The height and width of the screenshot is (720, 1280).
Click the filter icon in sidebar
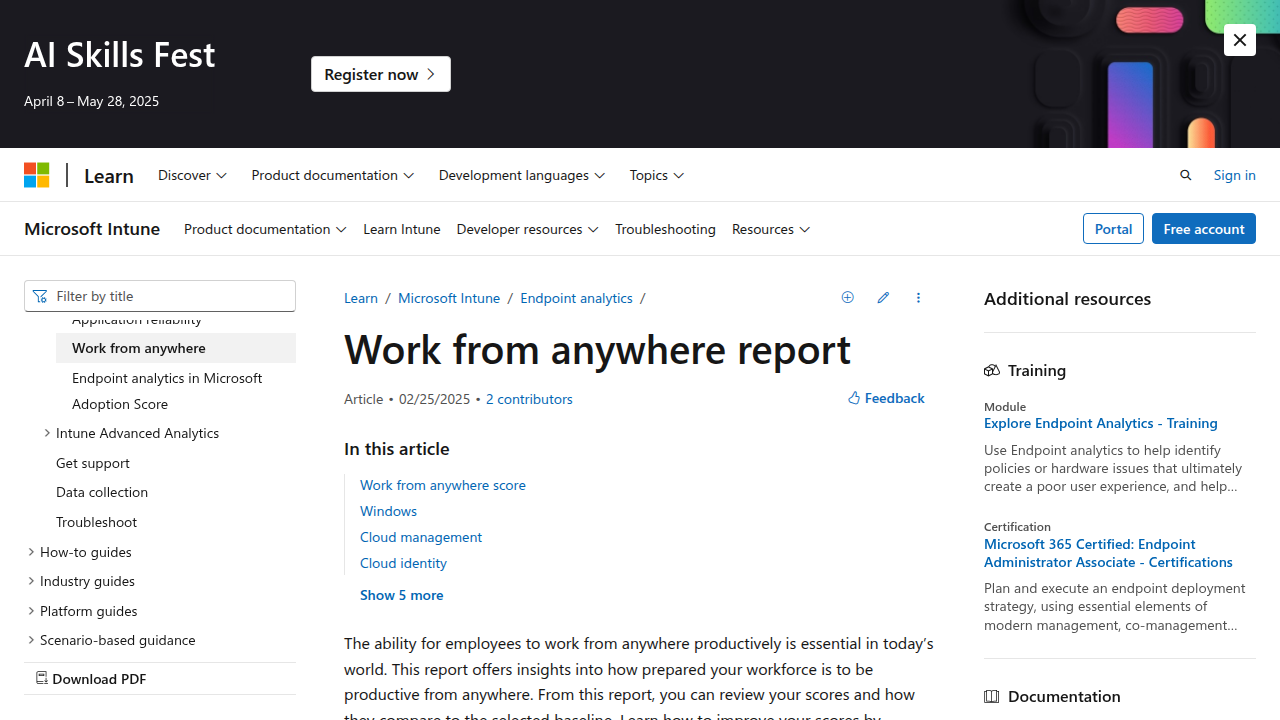tap(40, 296)
